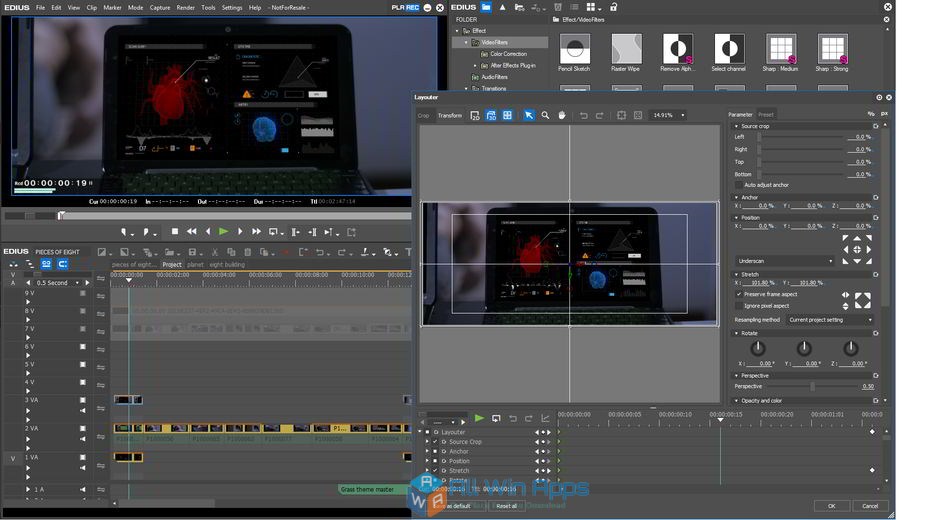The image size is (925, 520).
Task: Play the clip in the preview player
Action: 224,231
